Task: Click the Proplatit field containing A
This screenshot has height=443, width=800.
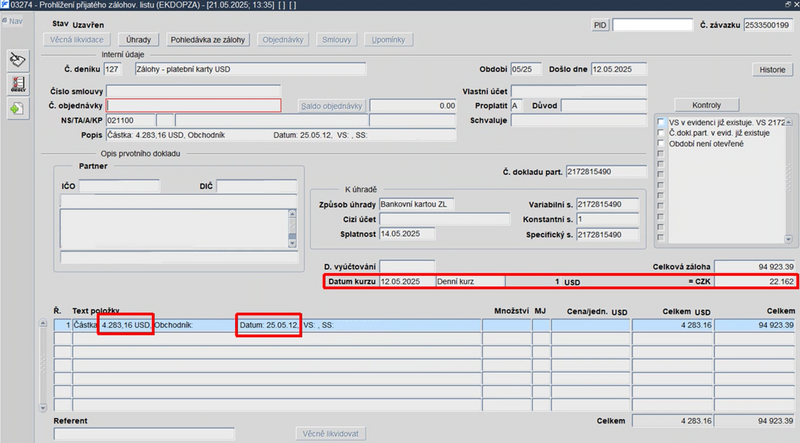Action: tap(516, 106)
